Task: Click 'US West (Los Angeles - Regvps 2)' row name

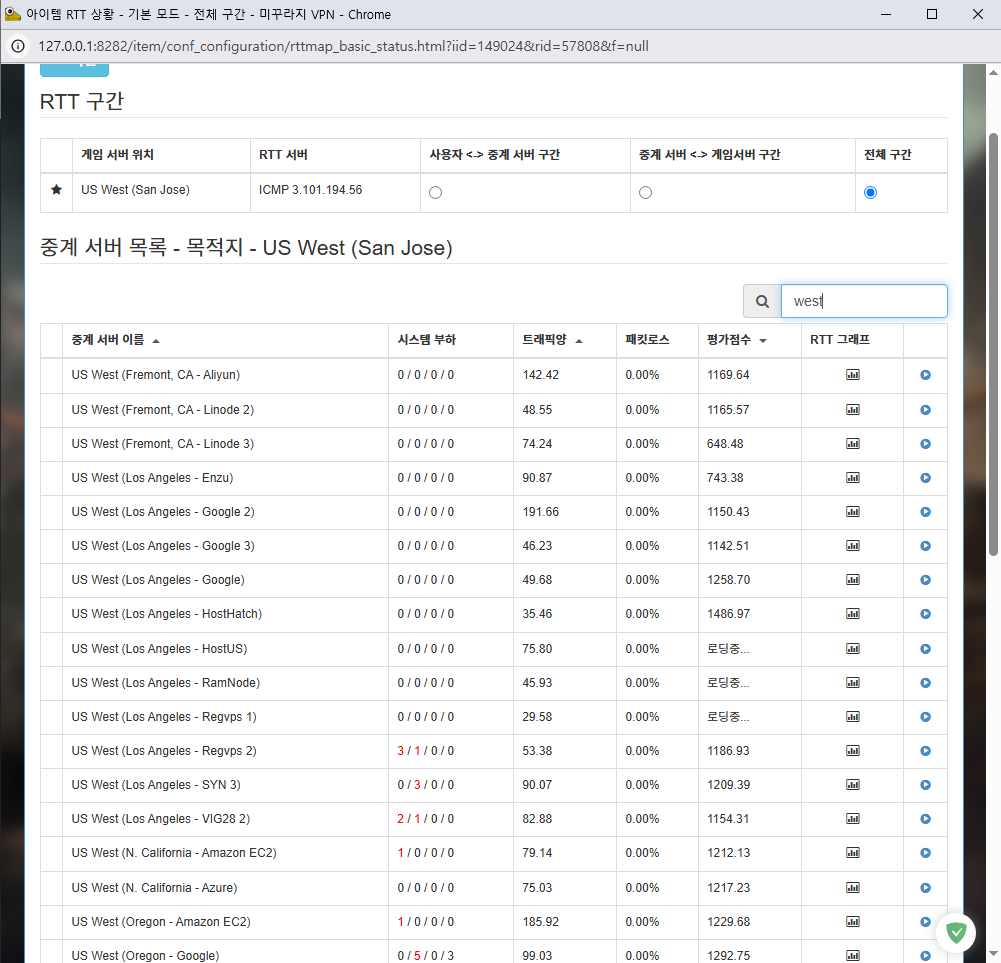Action: click(x=164, y=751)
